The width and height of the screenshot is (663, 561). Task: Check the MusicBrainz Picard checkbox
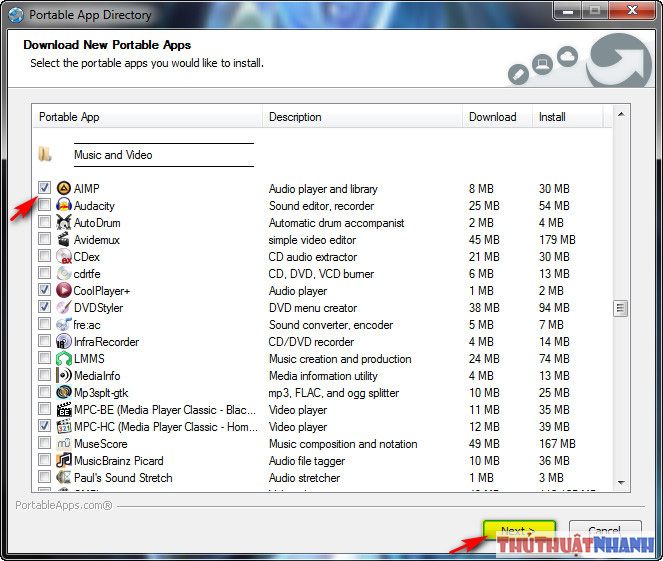44,460
